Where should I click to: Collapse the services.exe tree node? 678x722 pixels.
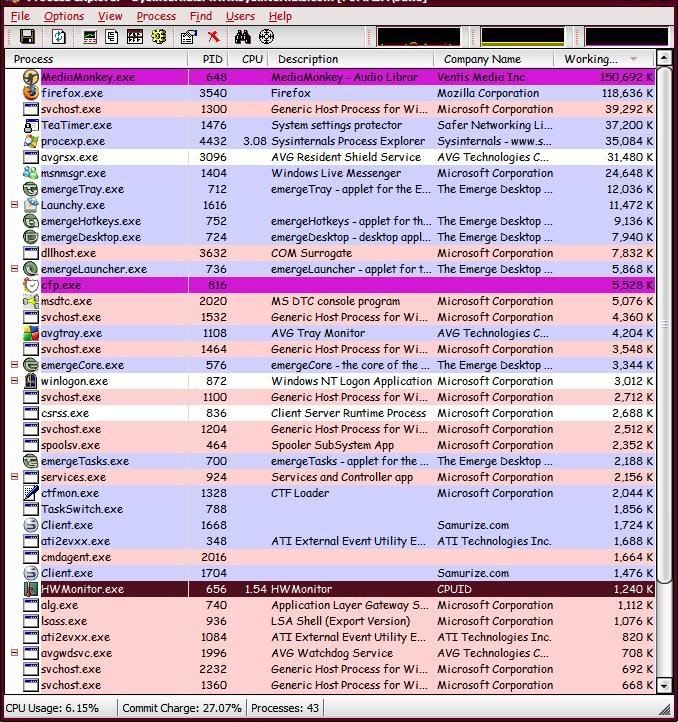coord(15,477)
